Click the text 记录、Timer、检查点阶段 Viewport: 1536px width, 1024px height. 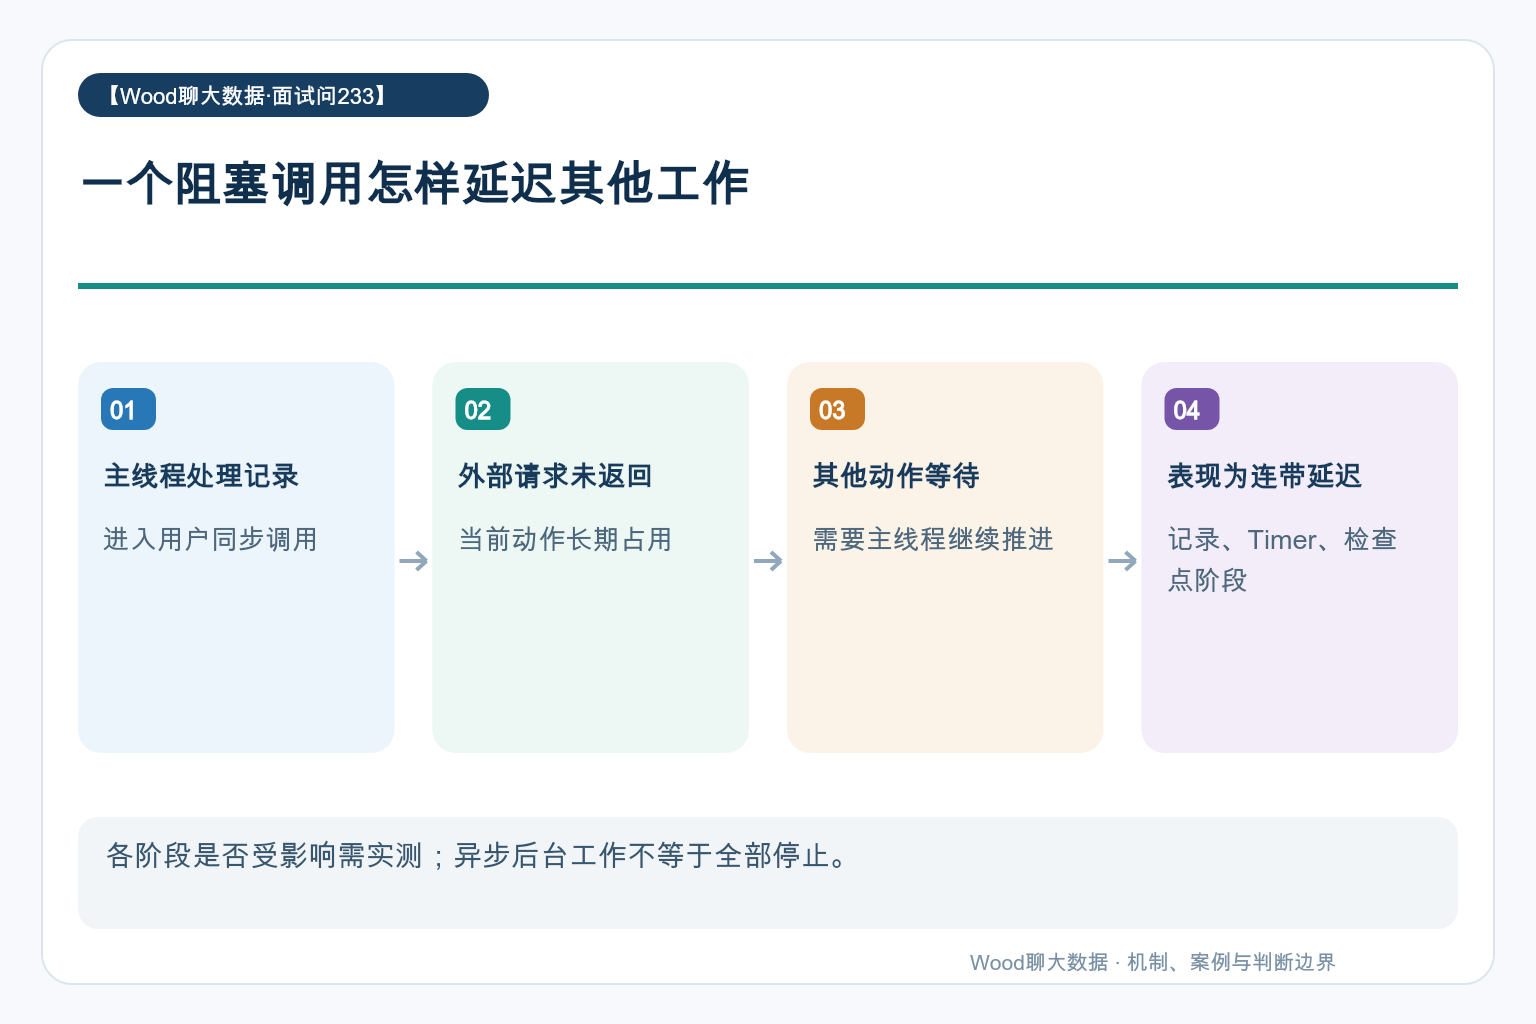[1282, 559]
